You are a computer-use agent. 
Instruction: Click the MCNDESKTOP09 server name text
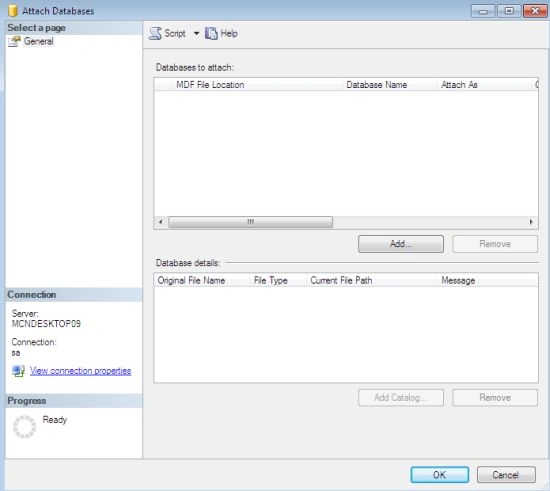click(46, 324)
